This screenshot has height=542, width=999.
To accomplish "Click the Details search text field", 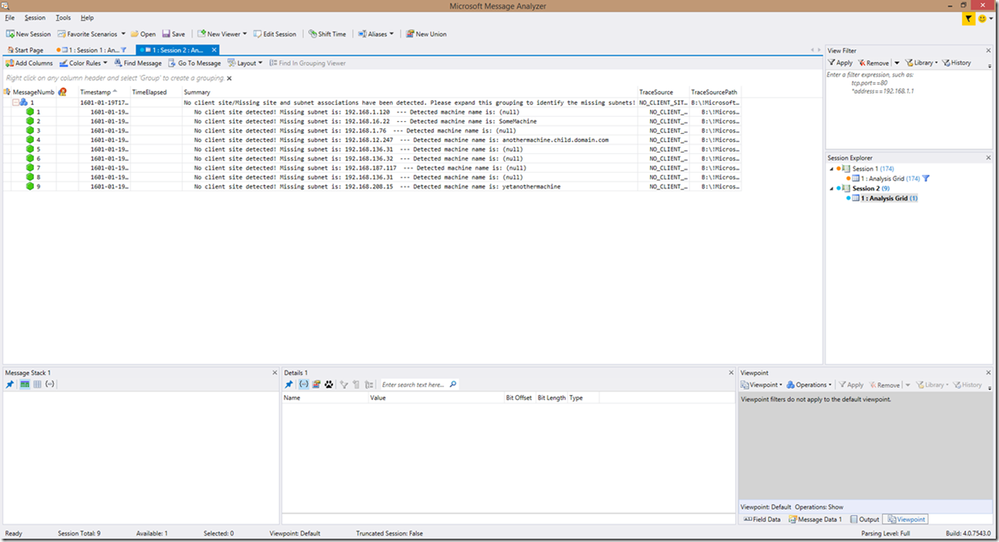I will [414, 385].
